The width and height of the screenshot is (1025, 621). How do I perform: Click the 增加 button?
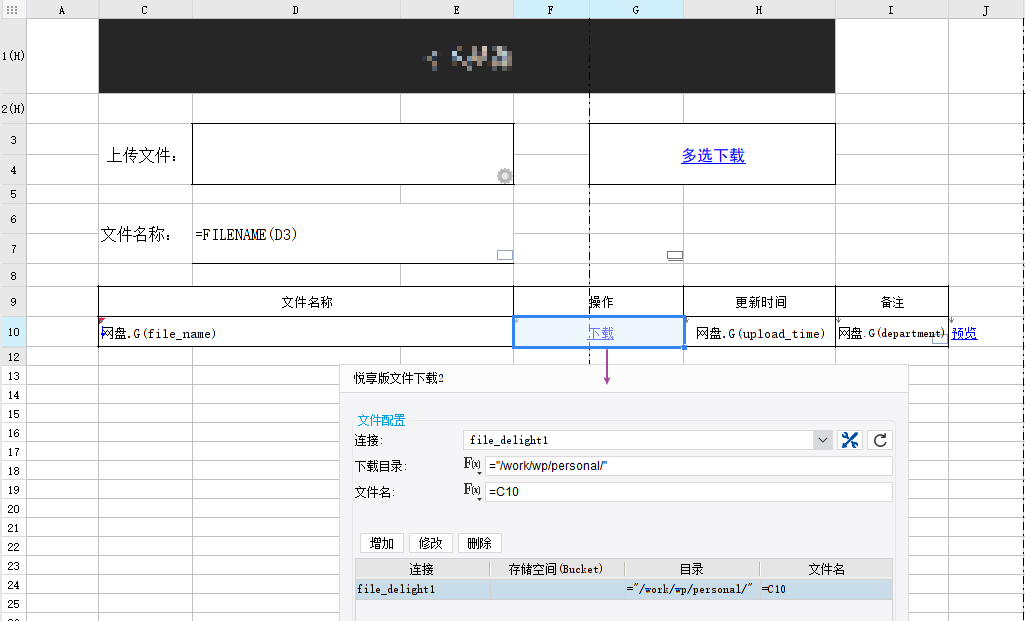(382, 543)
